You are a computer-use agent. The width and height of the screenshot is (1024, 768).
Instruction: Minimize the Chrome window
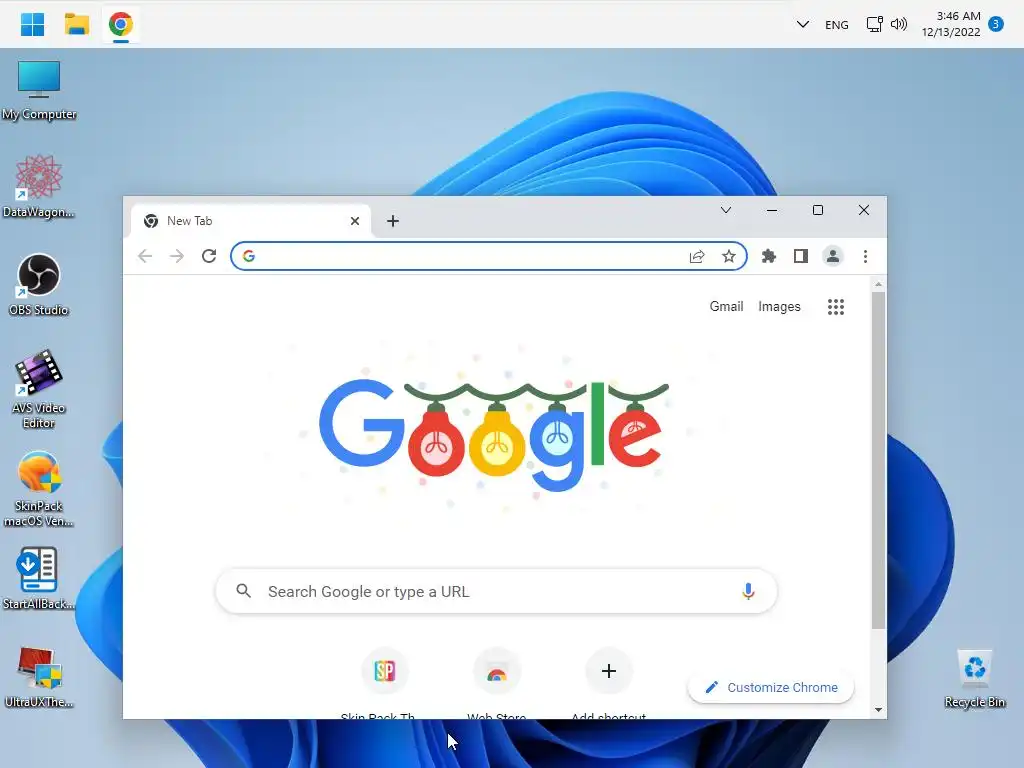click(772, 210)
